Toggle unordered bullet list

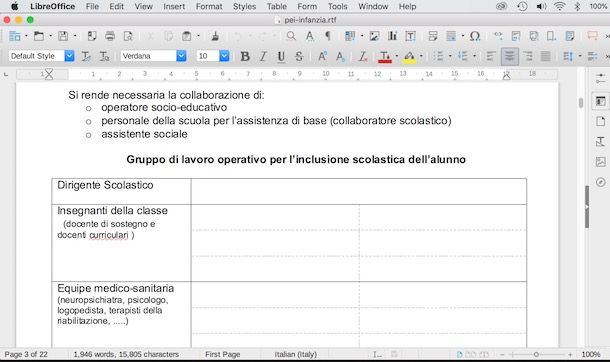pyautogui.click(x=438, y=56)
